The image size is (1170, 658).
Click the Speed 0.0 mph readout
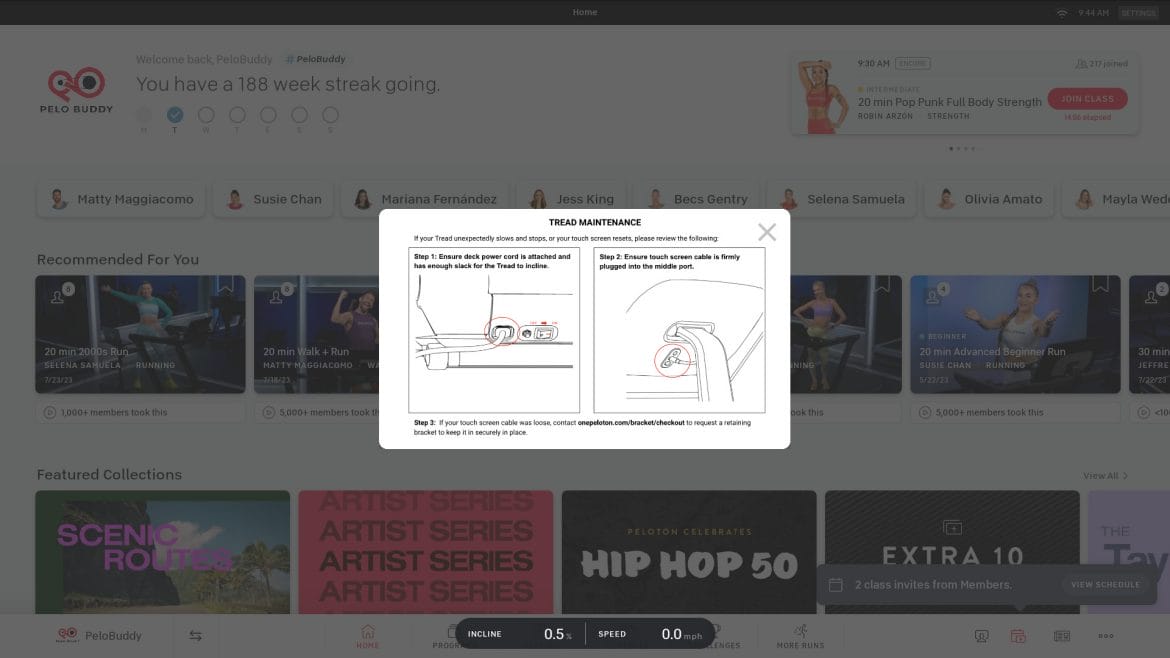tap(650, 634)
